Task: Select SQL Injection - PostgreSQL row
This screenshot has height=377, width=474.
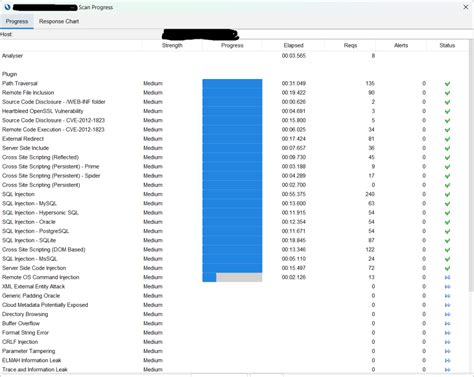Action: [234, 231]
